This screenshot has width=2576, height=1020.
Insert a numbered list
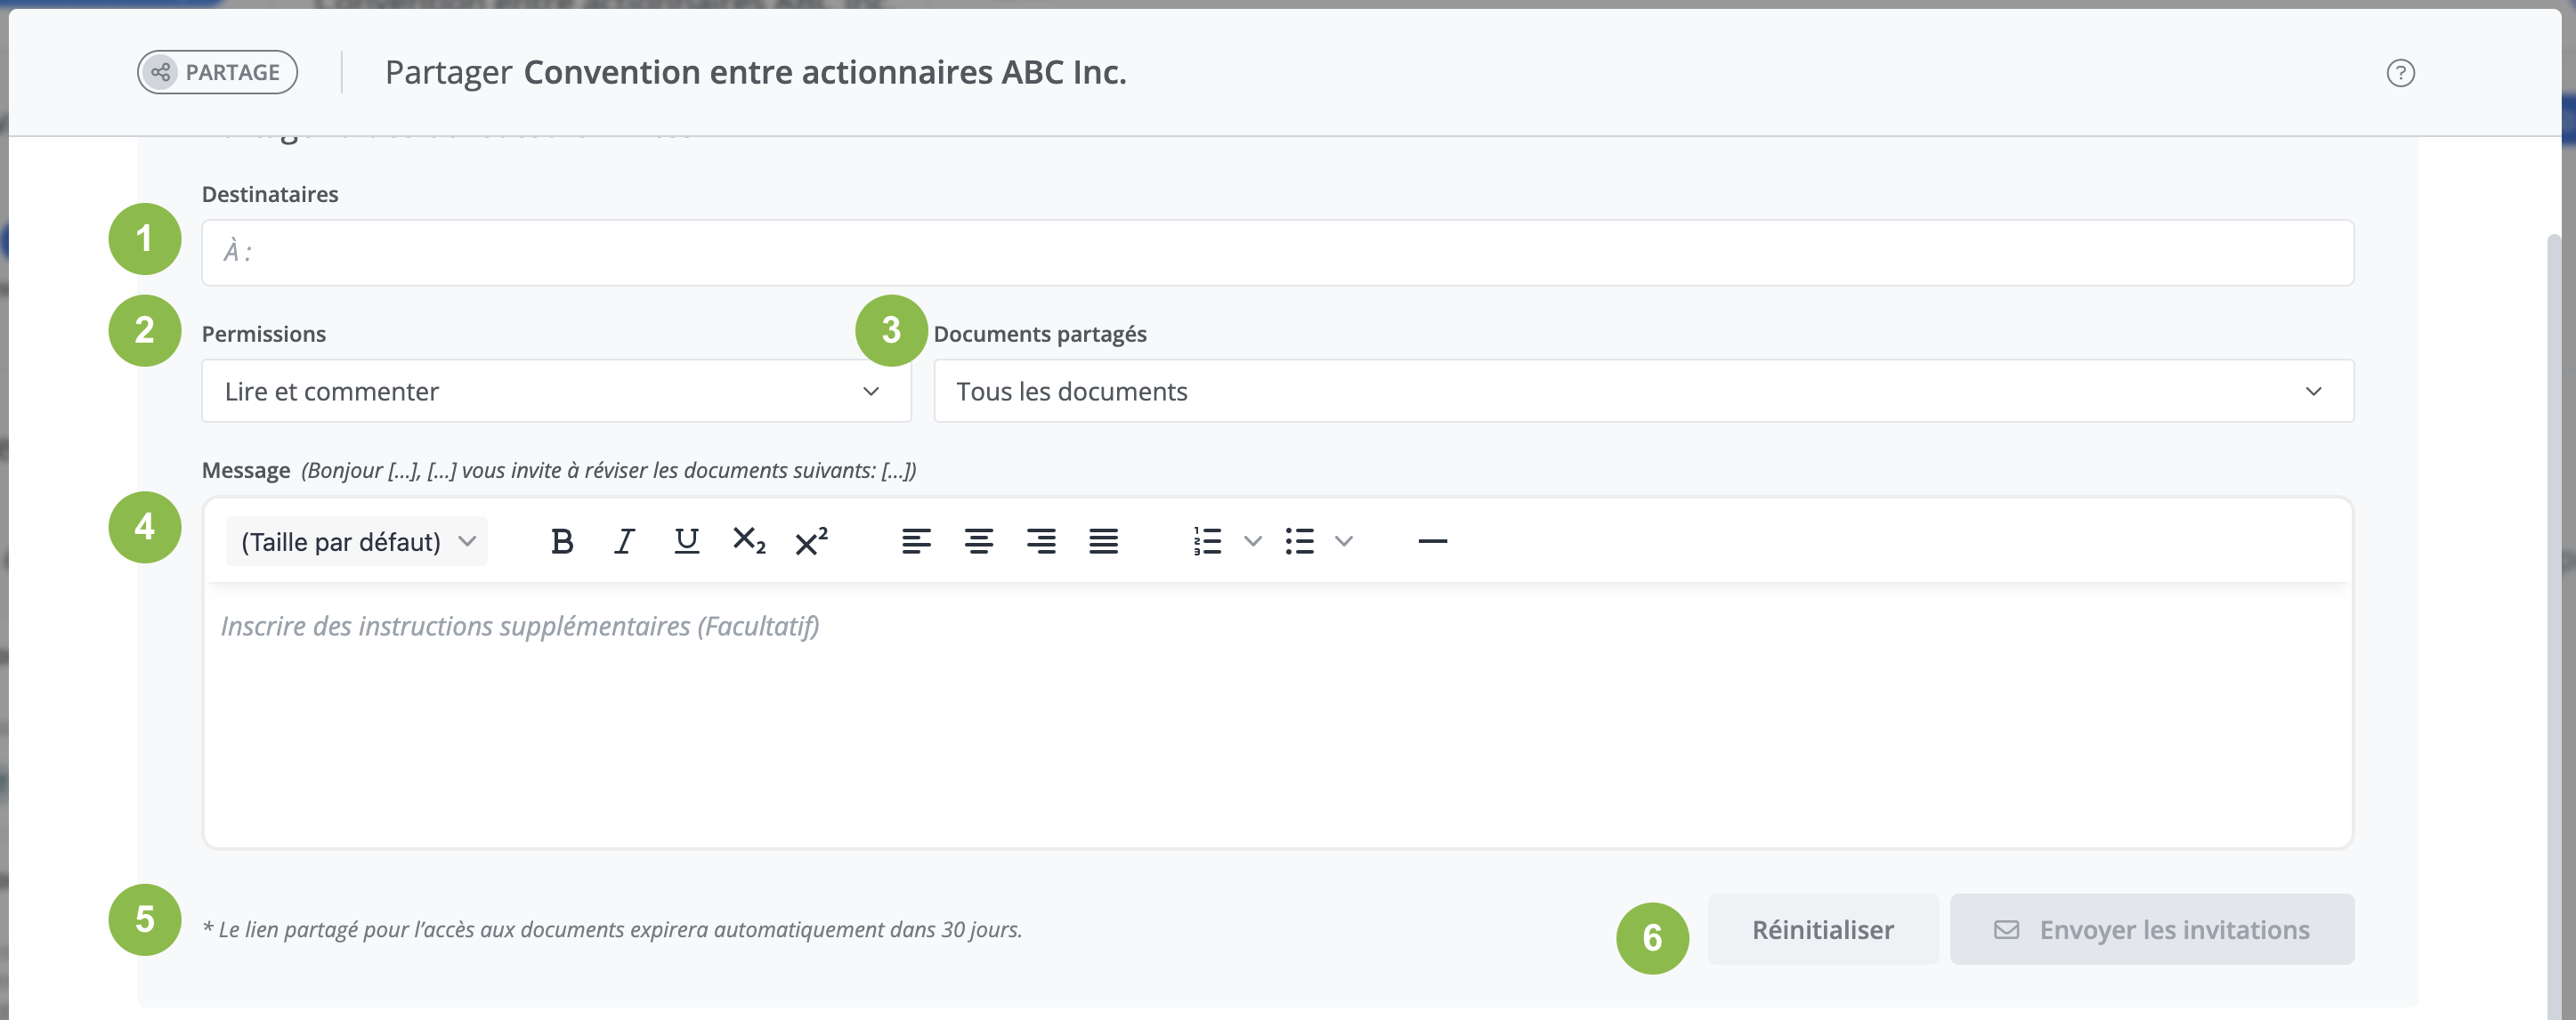click(1207, 541)
